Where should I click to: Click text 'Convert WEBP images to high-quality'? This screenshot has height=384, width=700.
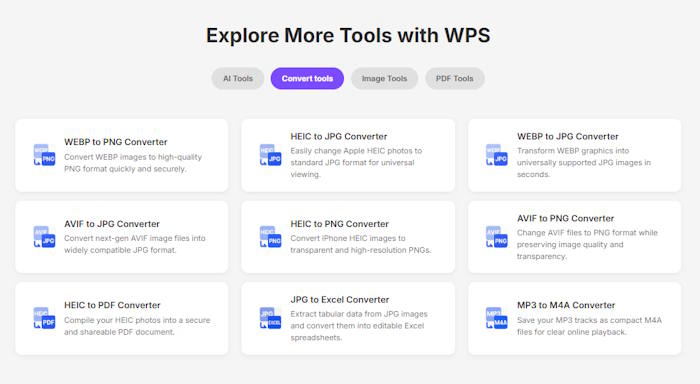pos(133,157)
